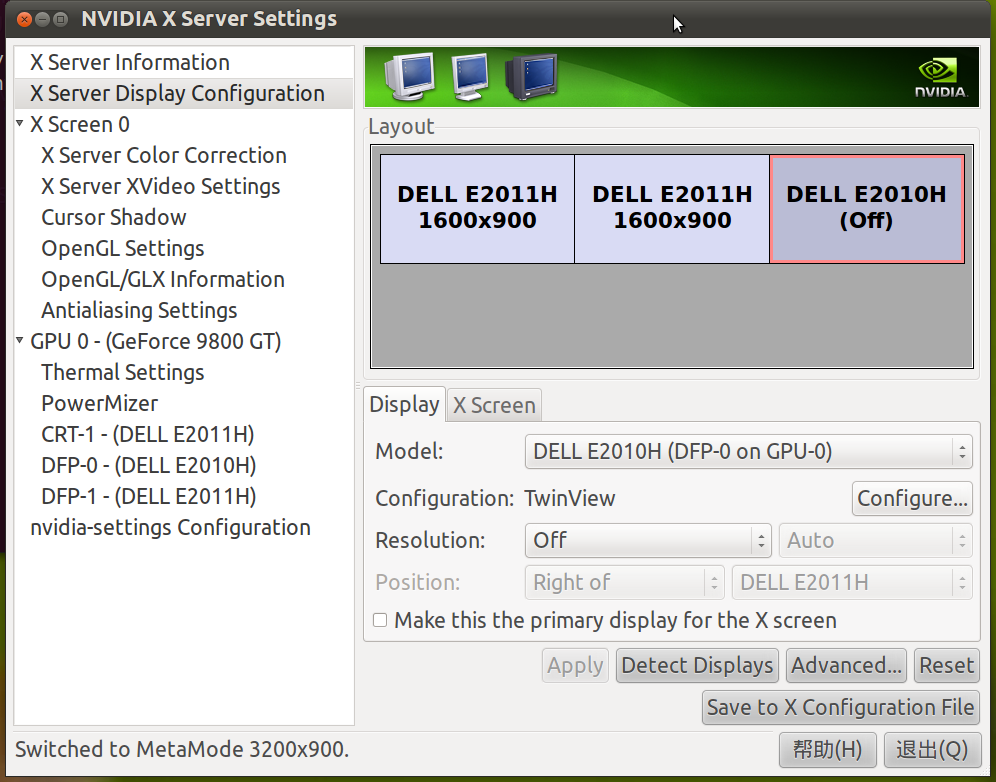The image size is (996, 782).
Task: Click Detect Displays button
Action: point(697,666)
